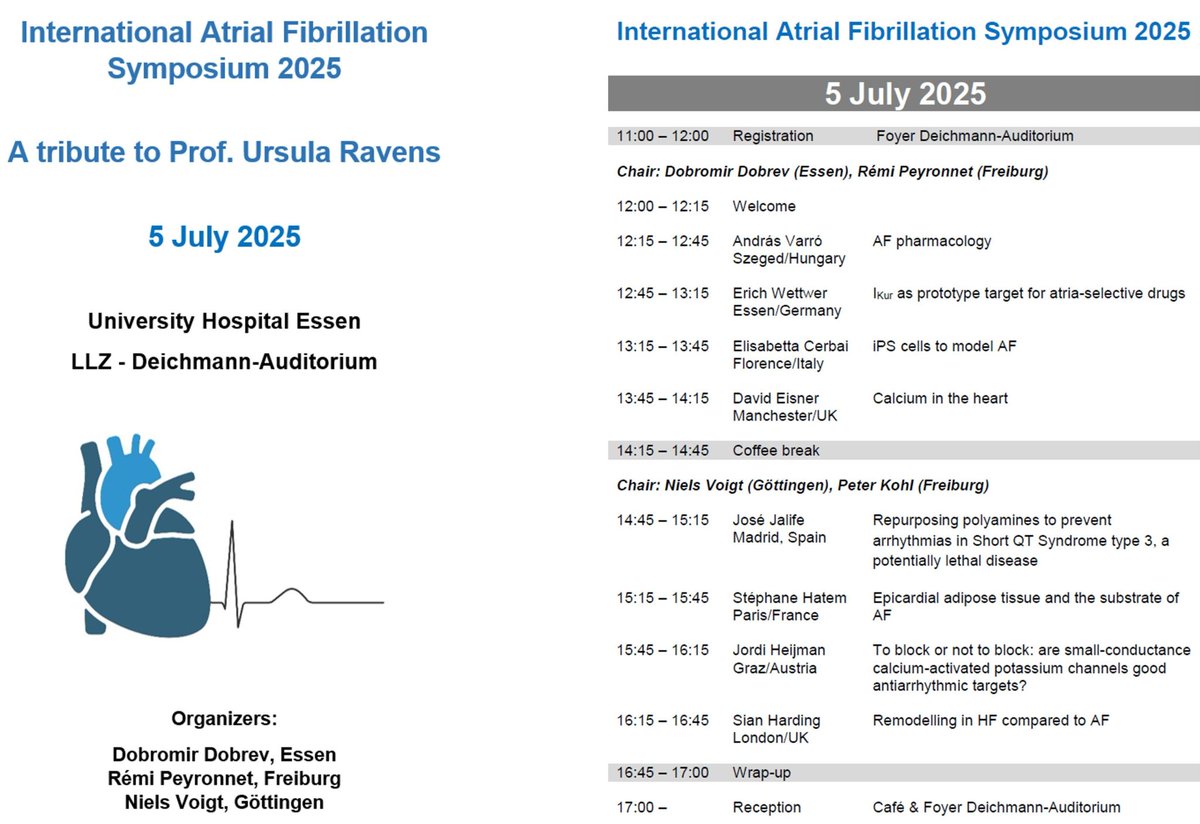1200x824 pixels.
Task: Select organizer 'Niels Voigt, Göttingen'
Action: click(224, 802)
